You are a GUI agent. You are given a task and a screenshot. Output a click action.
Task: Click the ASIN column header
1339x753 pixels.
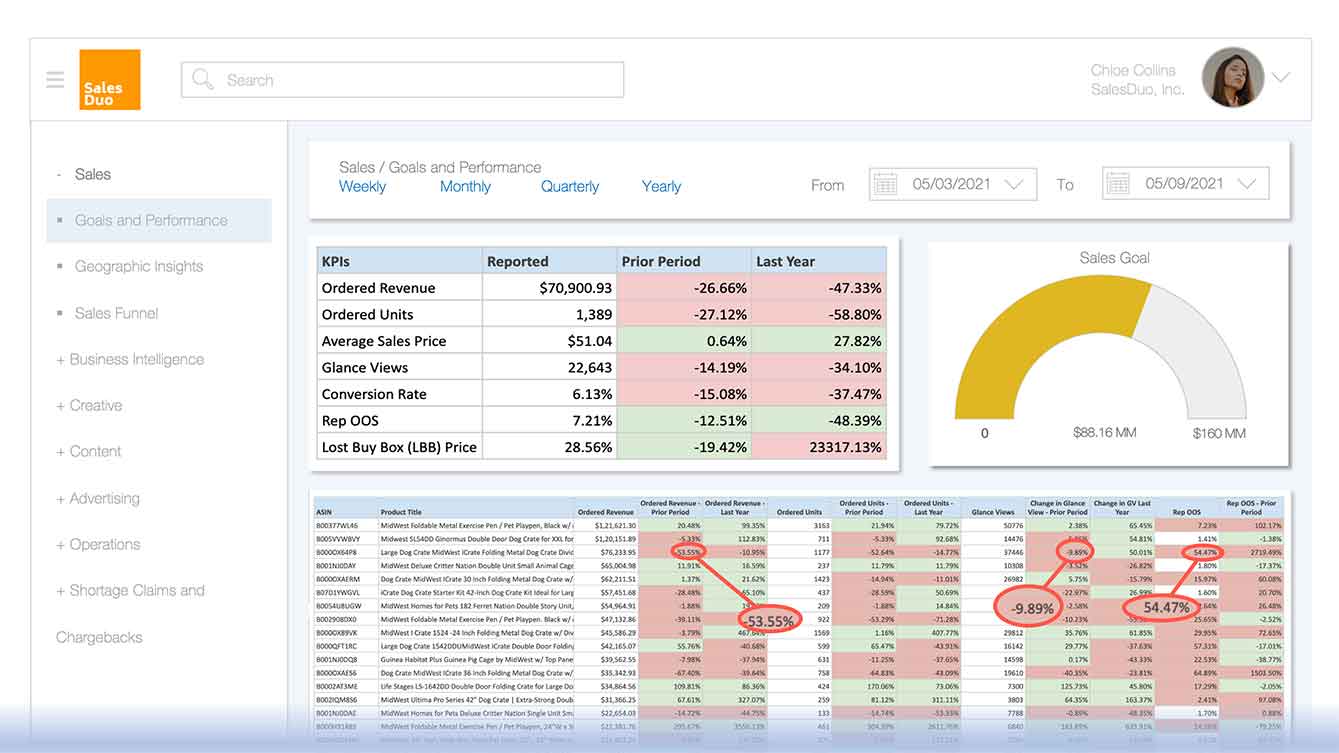(346, 508)
